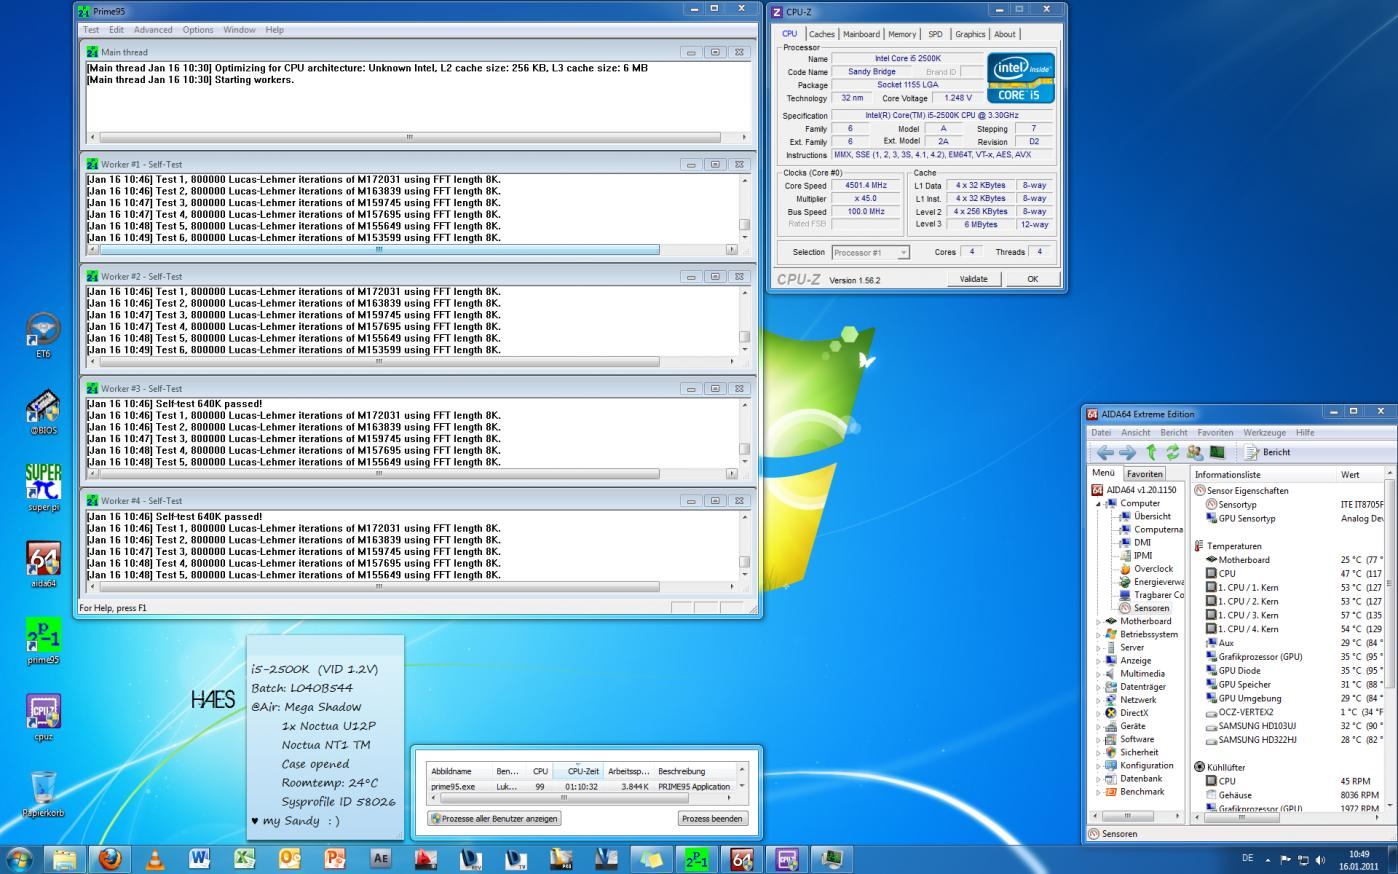1398x874 pixels.
Task: Refresh AIDA64 sensor readings with the refresh icon
Action: [1172, 452]
